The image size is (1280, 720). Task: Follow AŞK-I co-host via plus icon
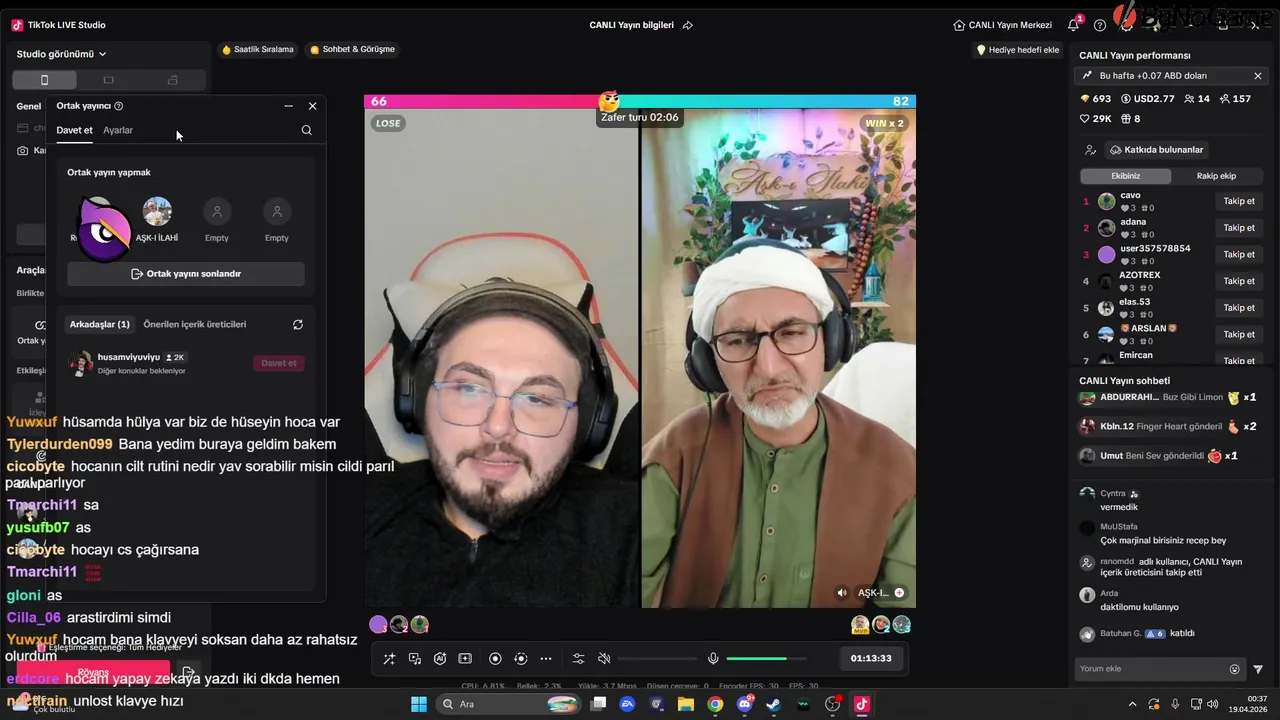pyautogui.click(x=899, y=593)
